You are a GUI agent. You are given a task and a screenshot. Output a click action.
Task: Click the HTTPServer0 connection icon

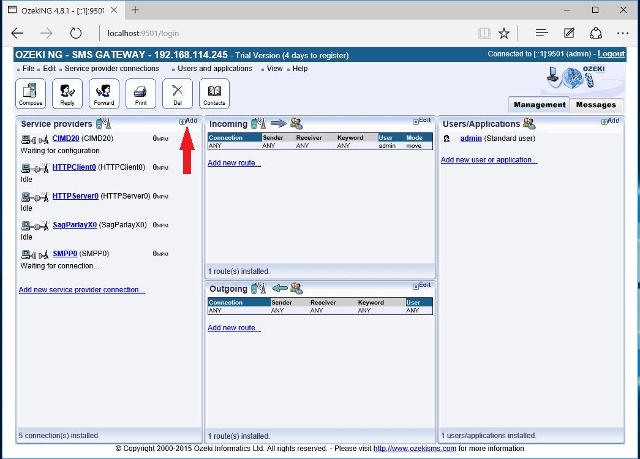[35, 197]
